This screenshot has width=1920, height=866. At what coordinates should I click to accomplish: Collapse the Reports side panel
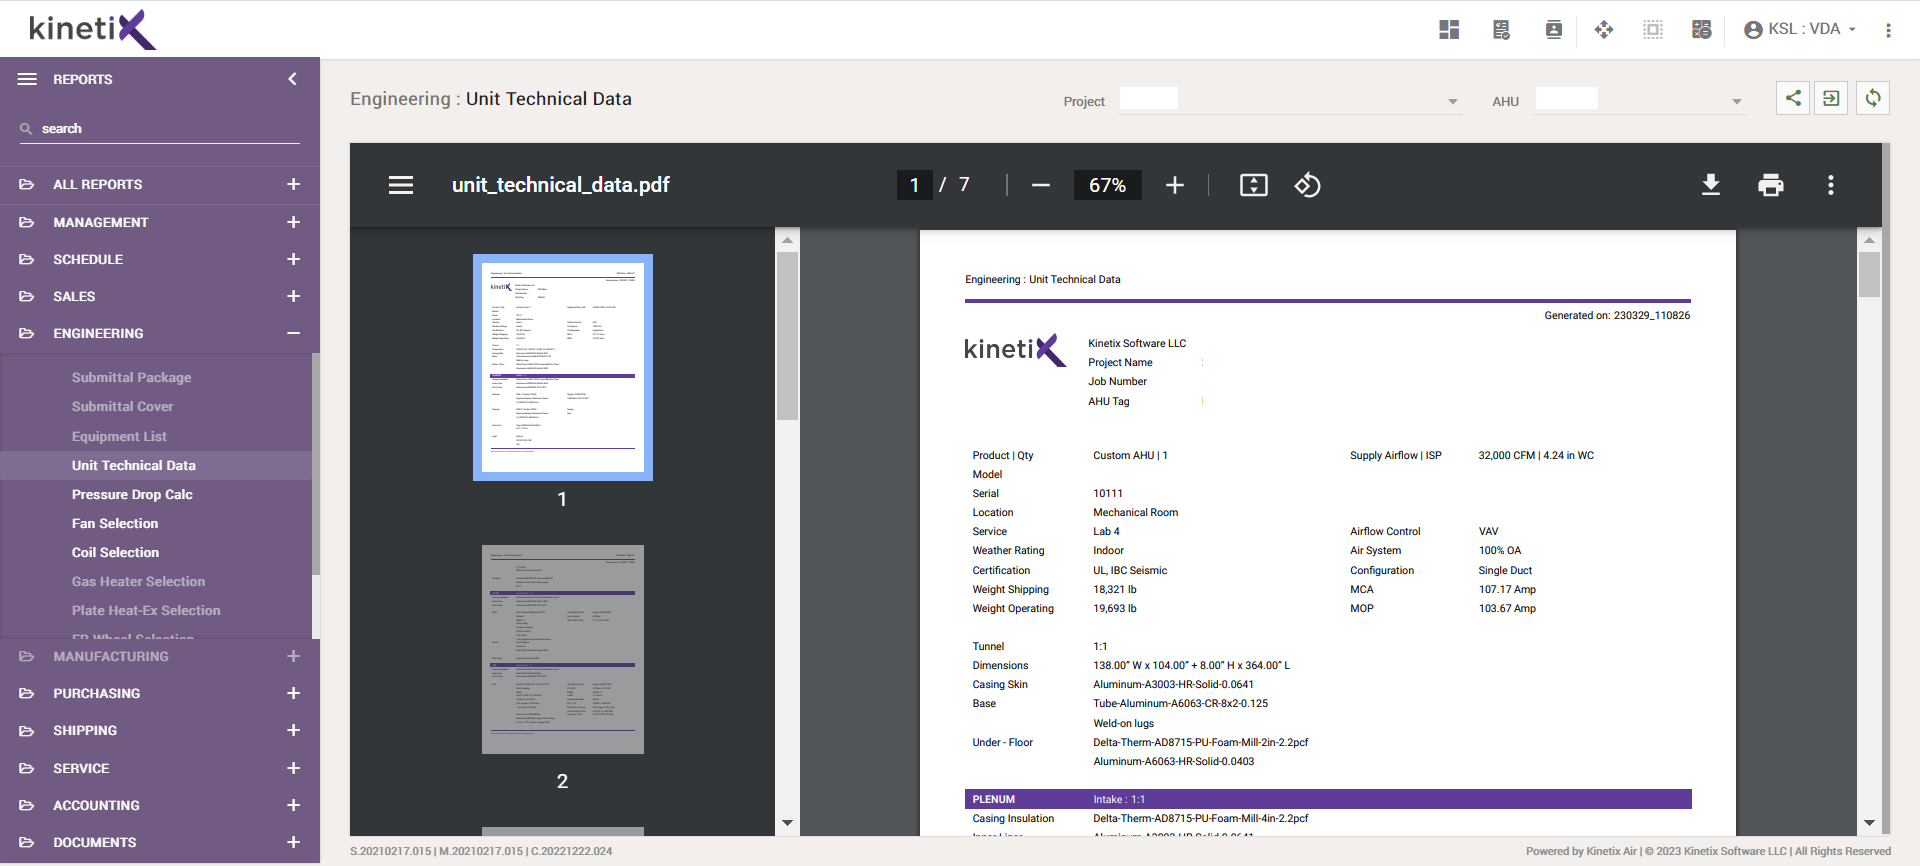pos(292,79)
